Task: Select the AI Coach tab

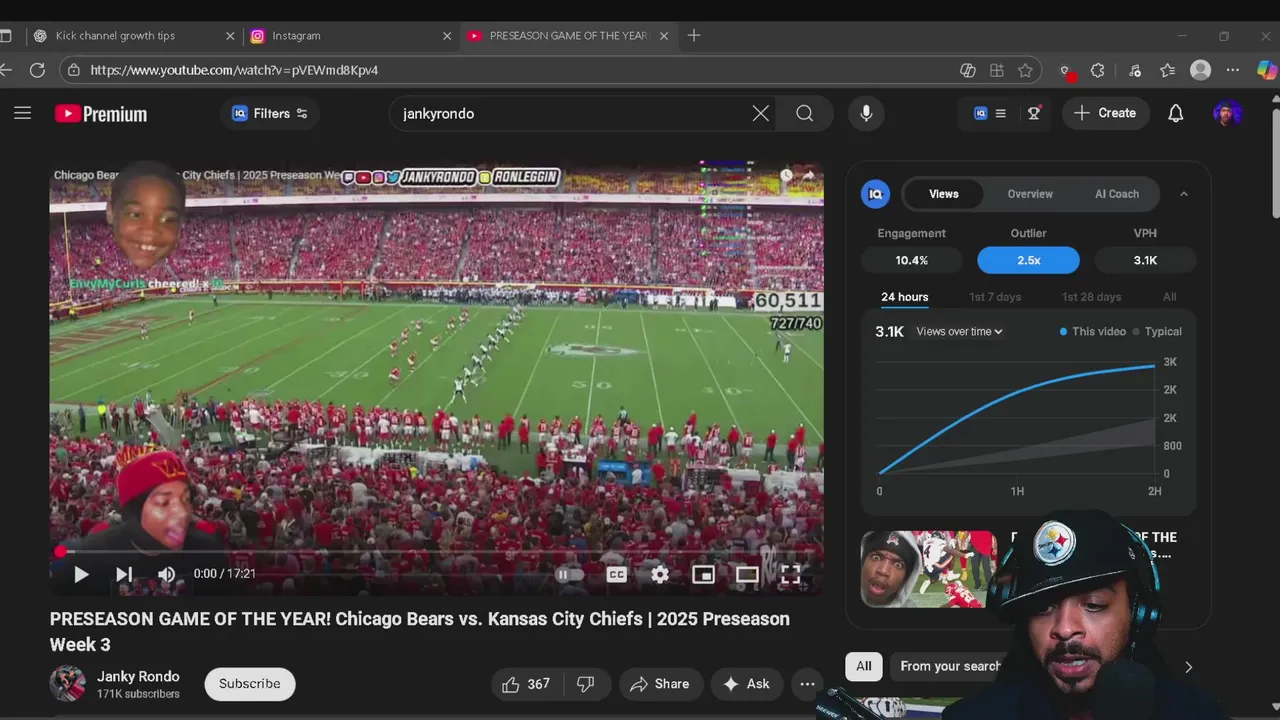Action: tap(1117, 194)
